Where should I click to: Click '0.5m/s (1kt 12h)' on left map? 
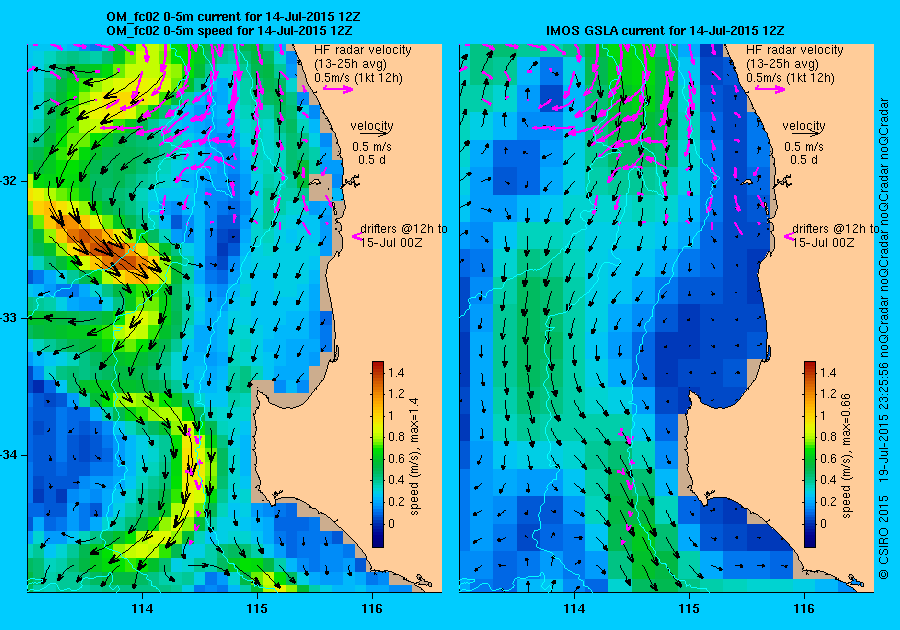(358, 77)
